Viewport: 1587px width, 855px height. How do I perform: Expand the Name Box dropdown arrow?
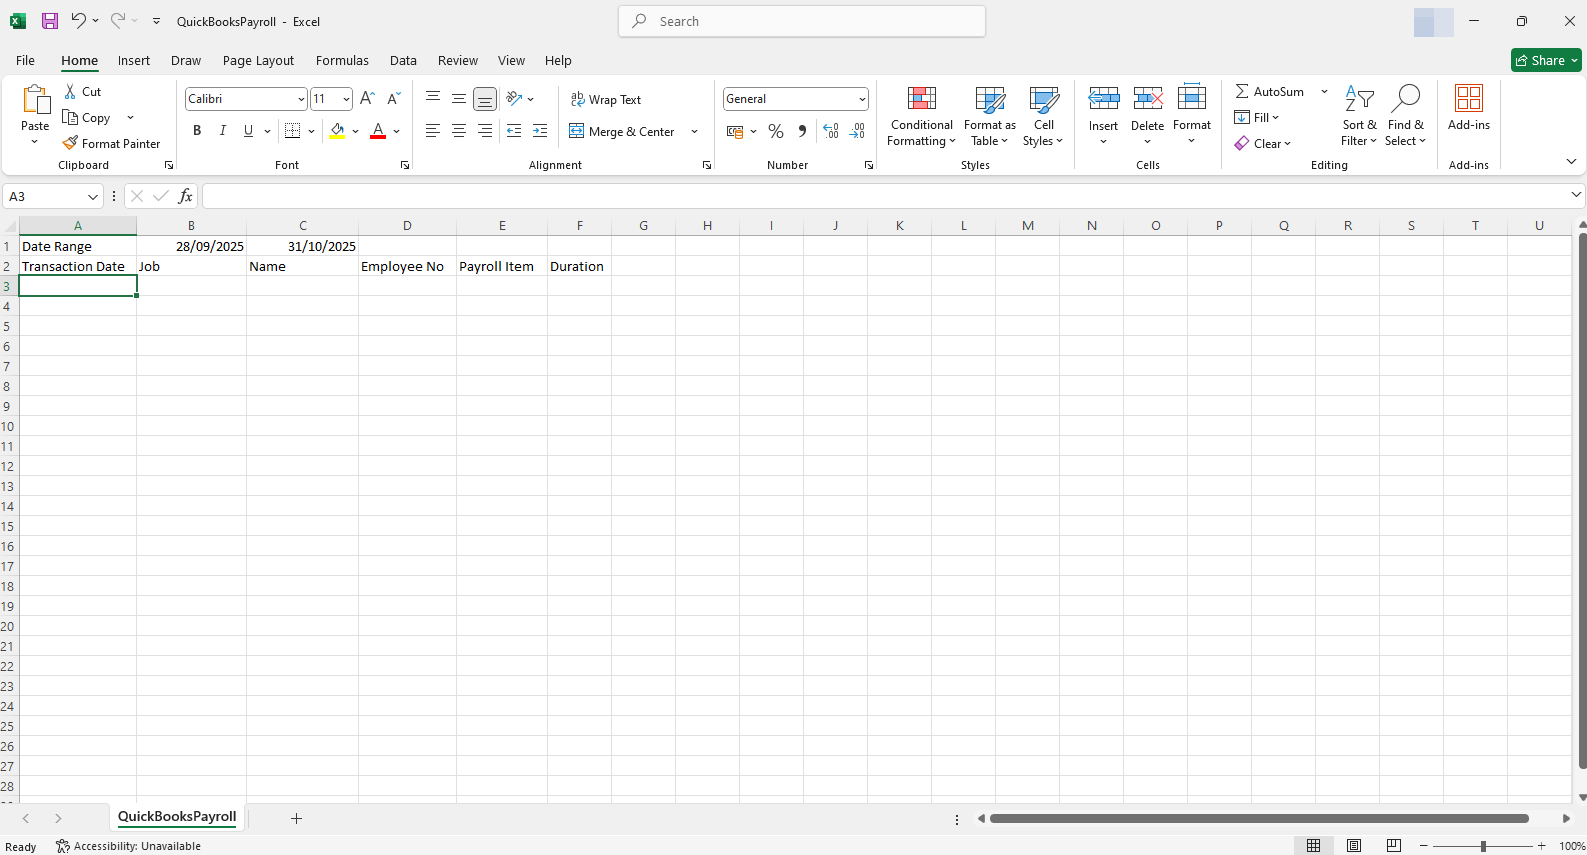(93, 196)
